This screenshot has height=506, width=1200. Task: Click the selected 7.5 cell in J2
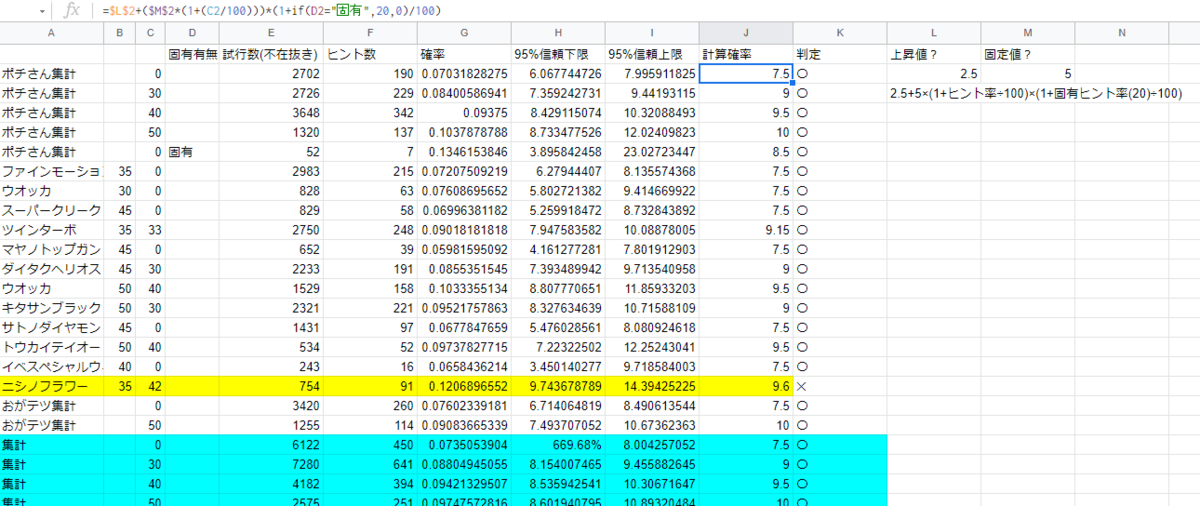pos(745,74)
